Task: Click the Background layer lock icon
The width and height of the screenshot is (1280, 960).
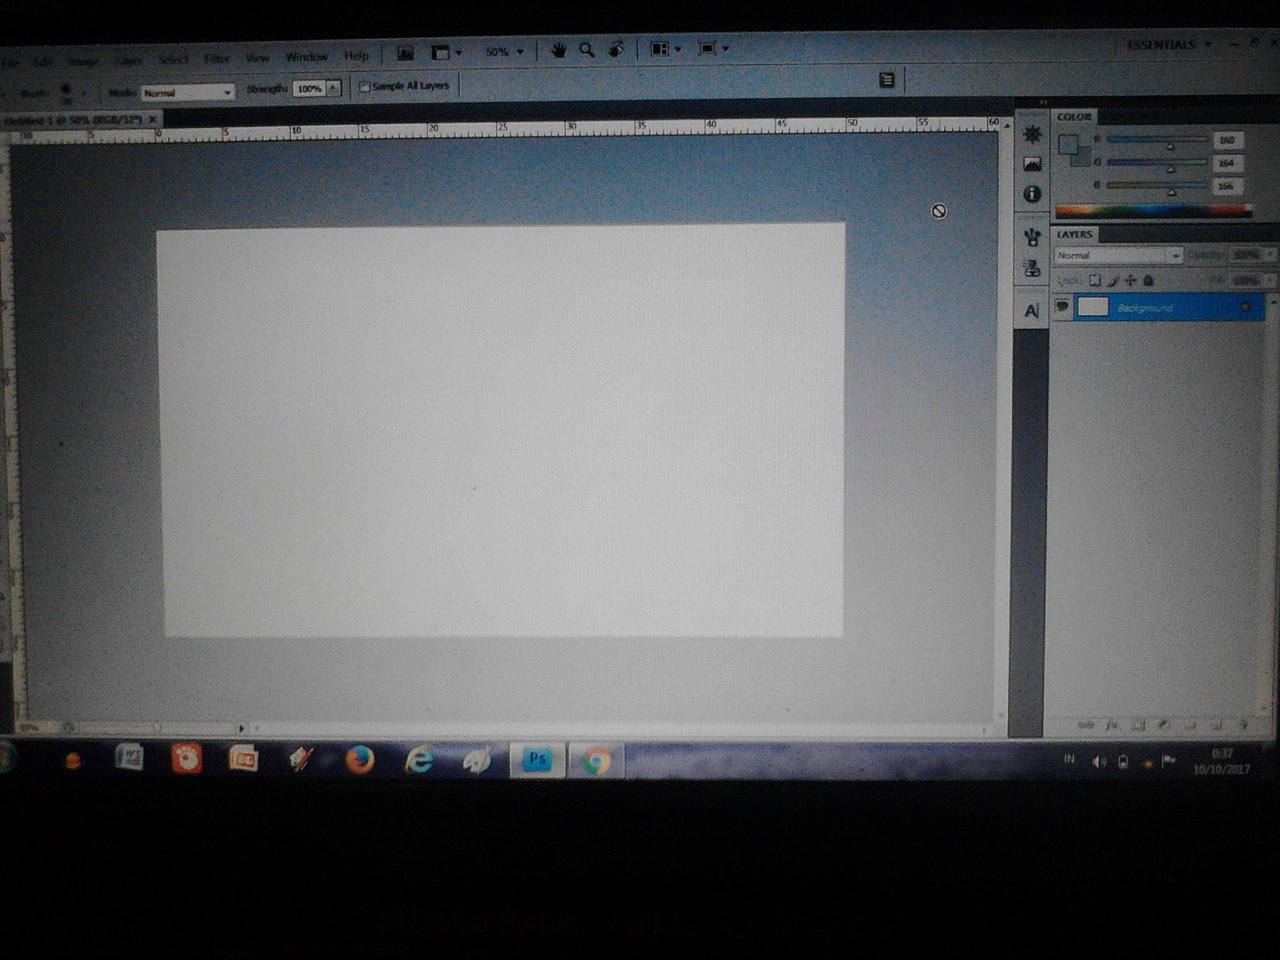Action: [1246, 307]
